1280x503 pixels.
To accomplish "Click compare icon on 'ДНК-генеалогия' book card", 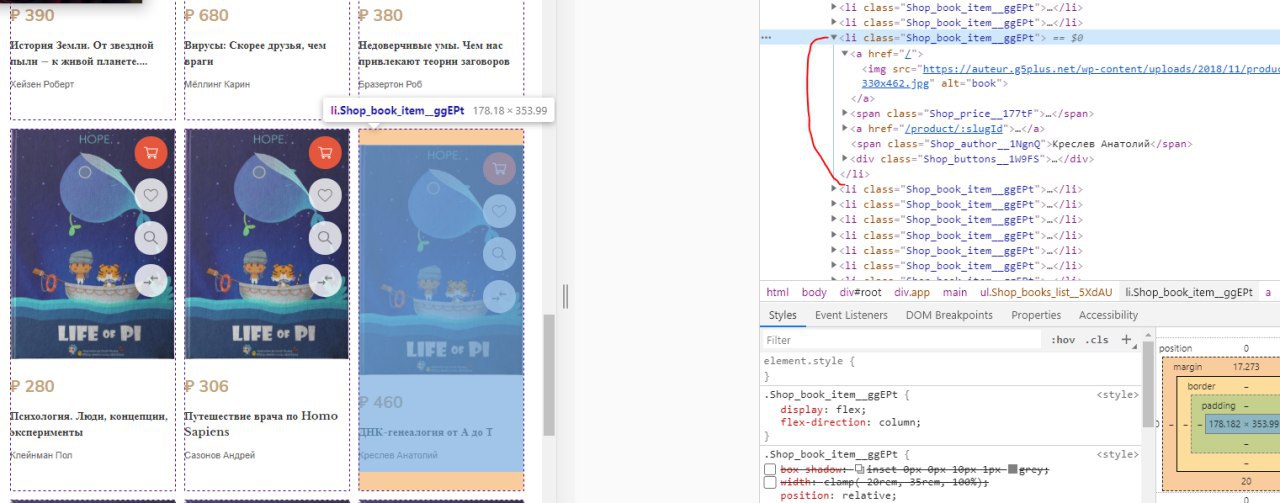I will [499, 296].
